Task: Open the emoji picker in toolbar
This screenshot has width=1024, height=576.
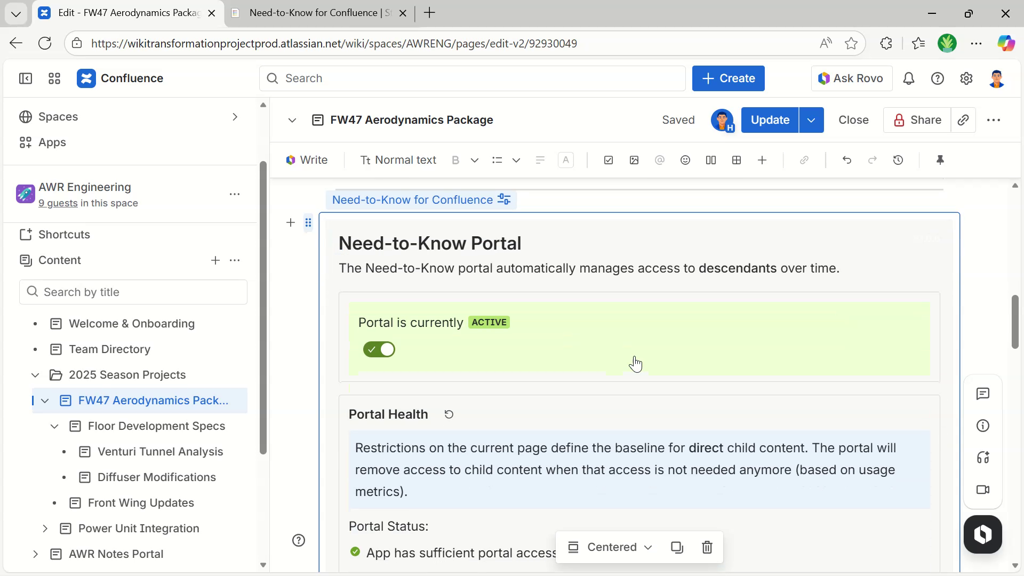Action: 685,160
